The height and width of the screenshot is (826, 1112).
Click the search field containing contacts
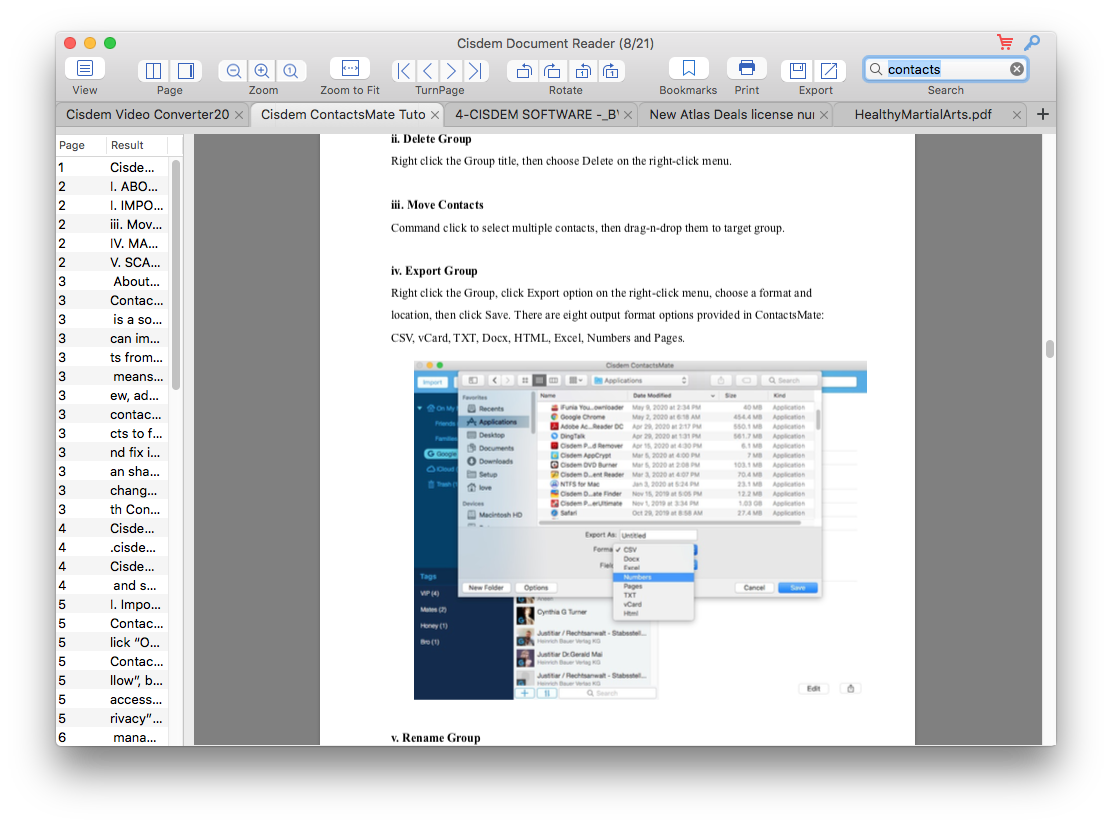tap(940, 69)
